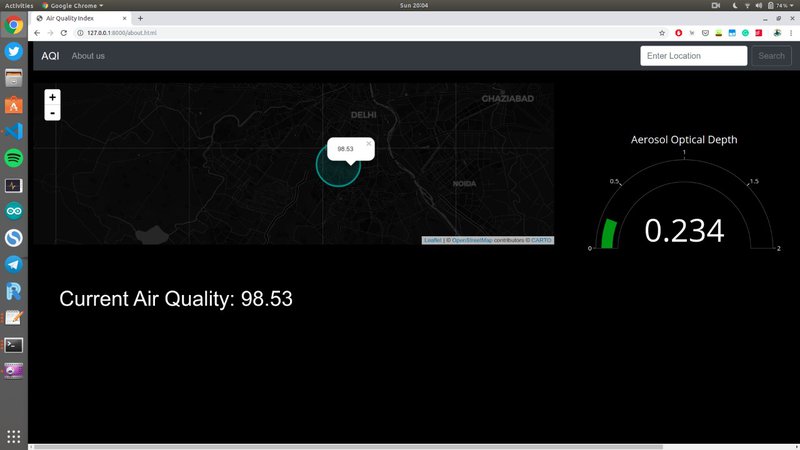Focus the Enter Location input field
This screenshot has width=800, height=450.
click(693, 56)
